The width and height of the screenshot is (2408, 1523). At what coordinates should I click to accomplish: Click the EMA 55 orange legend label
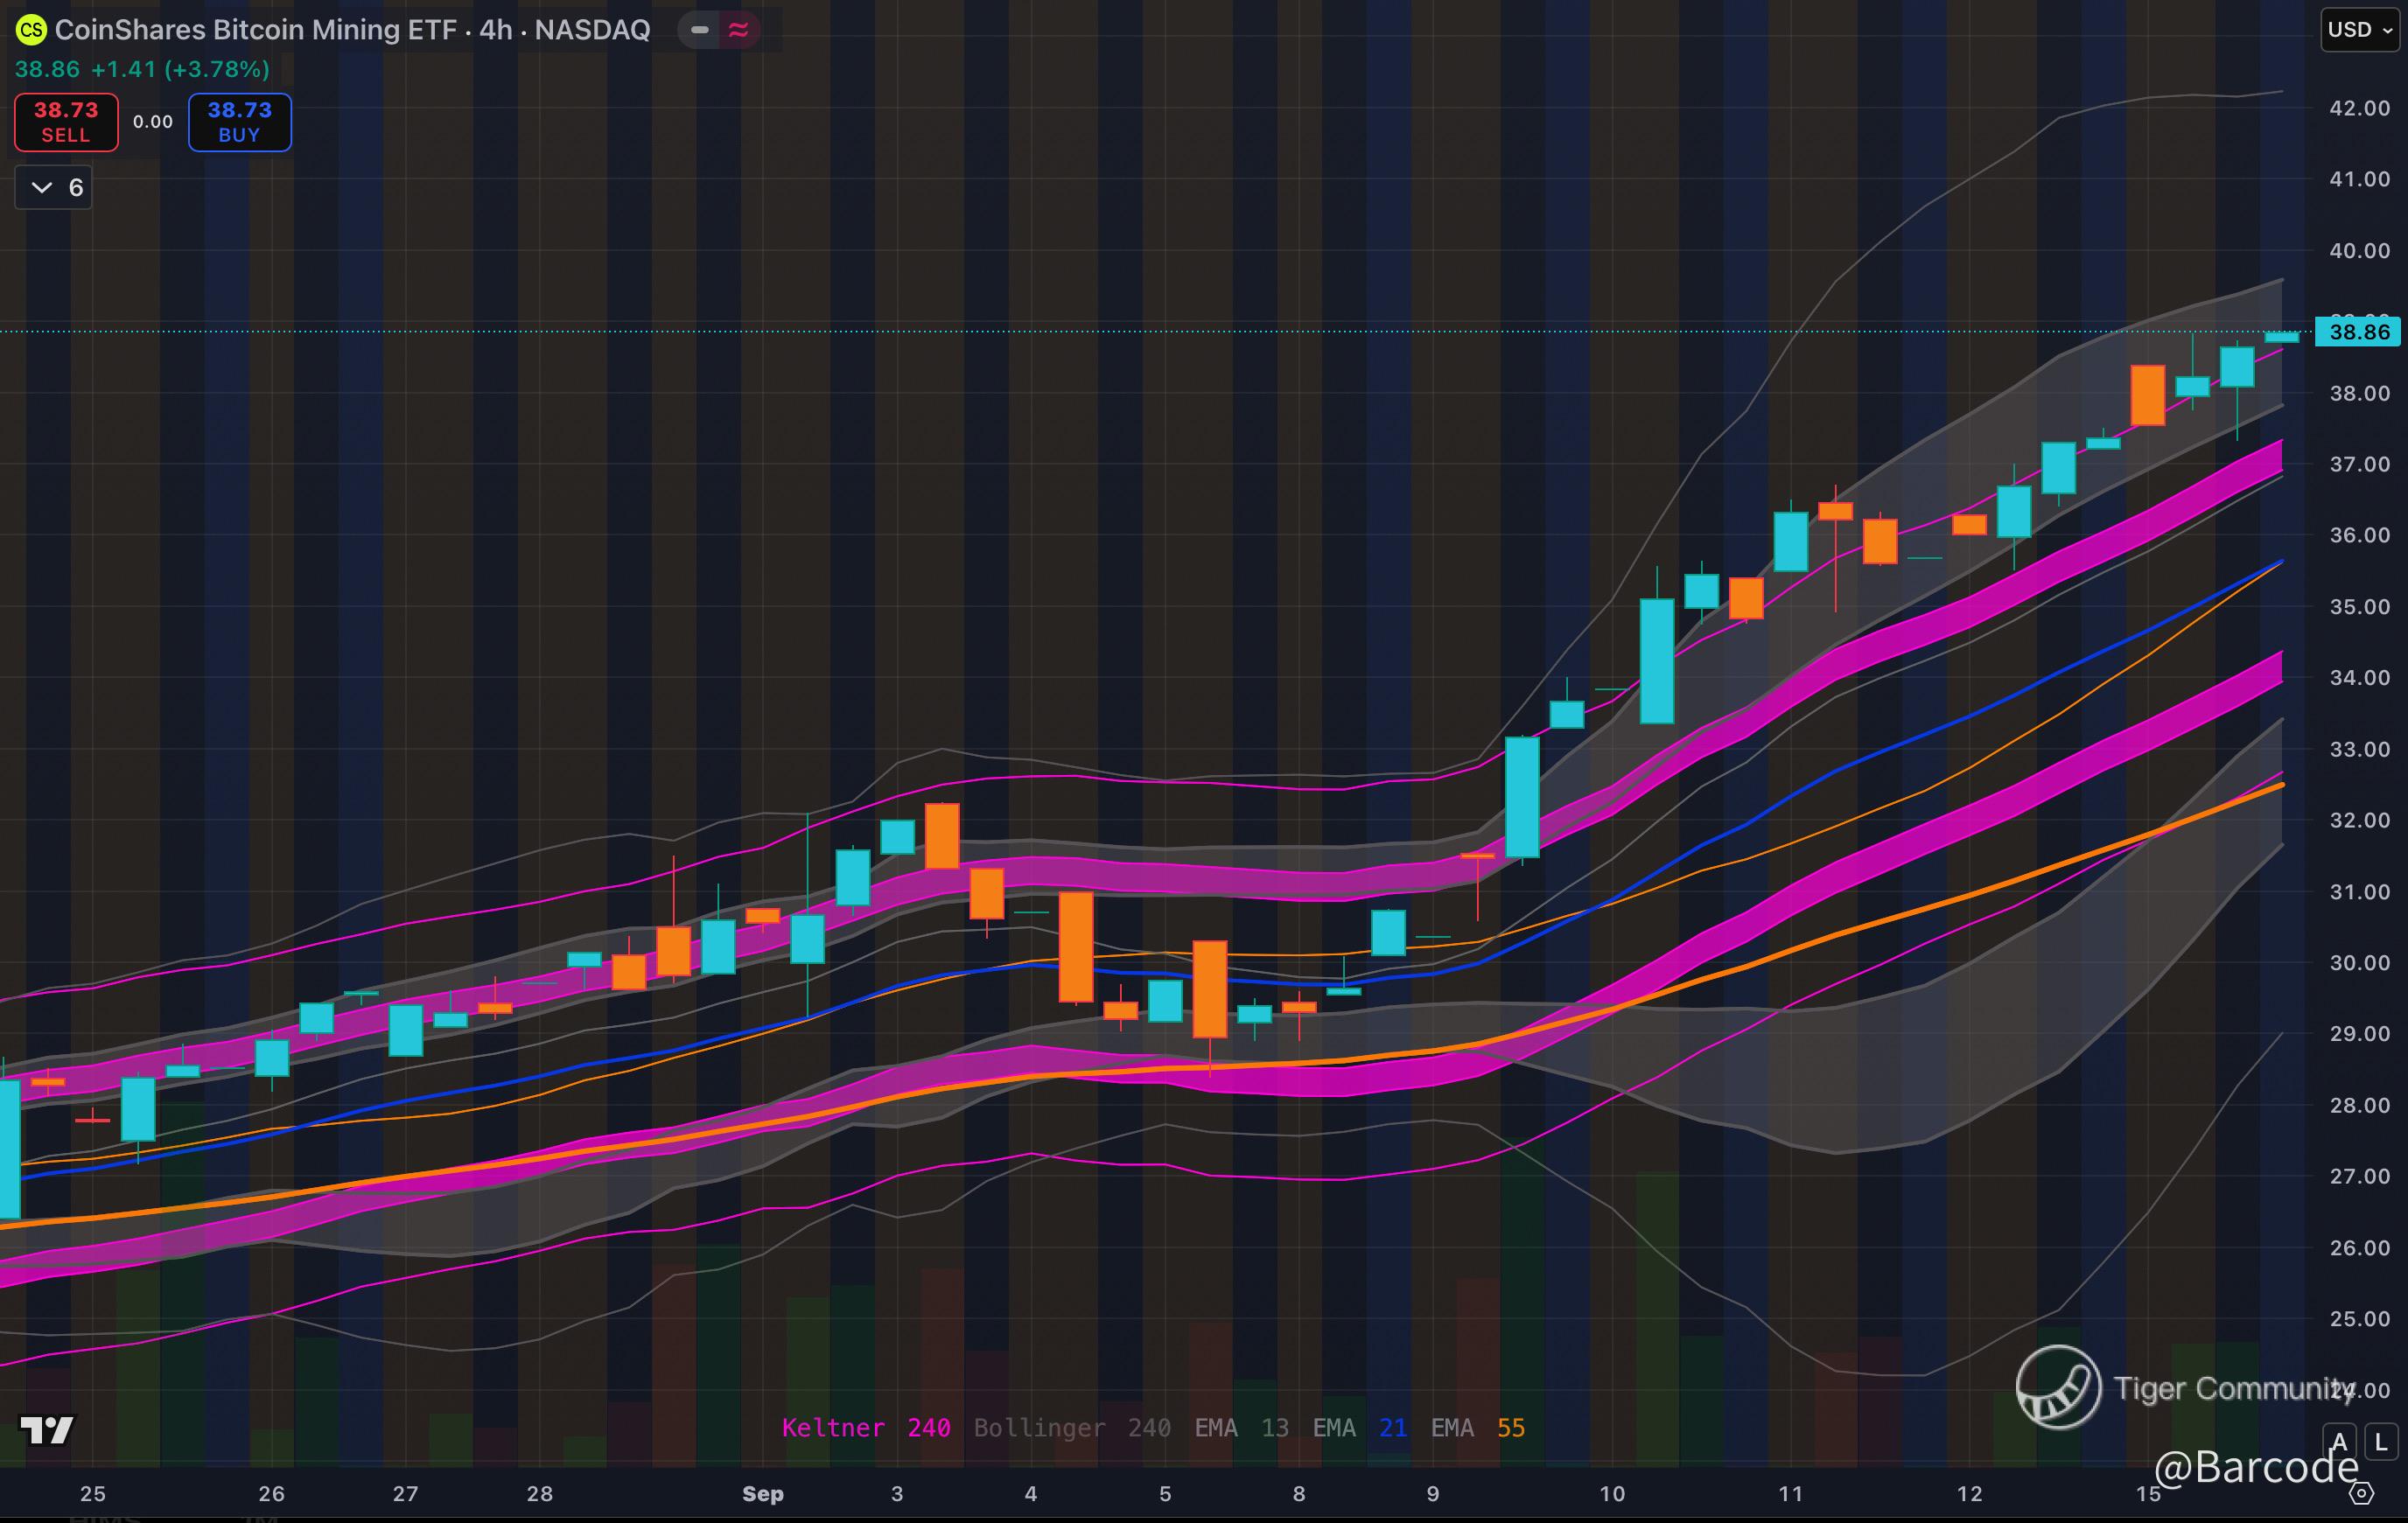tap(1477, 1428)
